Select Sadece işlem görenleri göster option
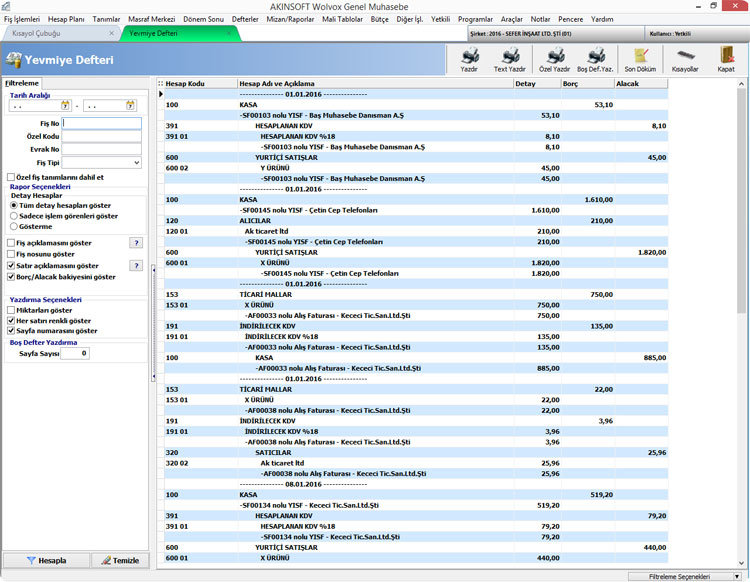The height and width of the screenshot is (582, 750). coord(14,216)
